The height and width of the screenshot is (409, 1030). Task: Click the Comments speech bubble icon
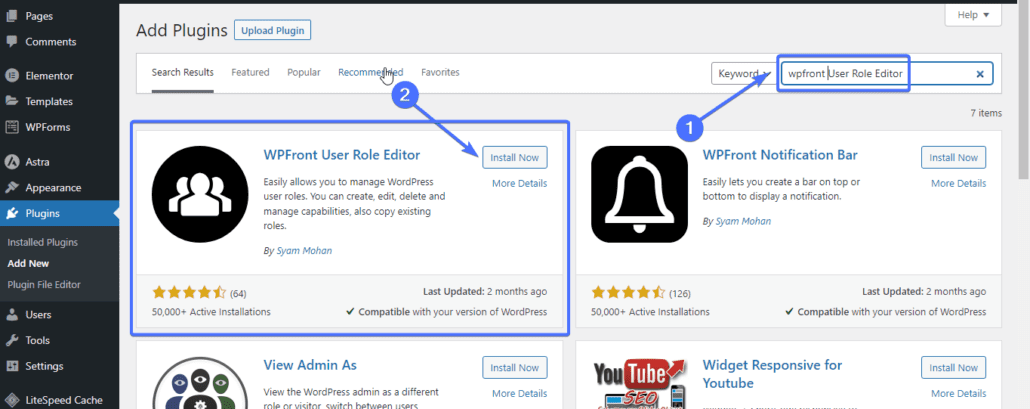click(x=11, y=41)
